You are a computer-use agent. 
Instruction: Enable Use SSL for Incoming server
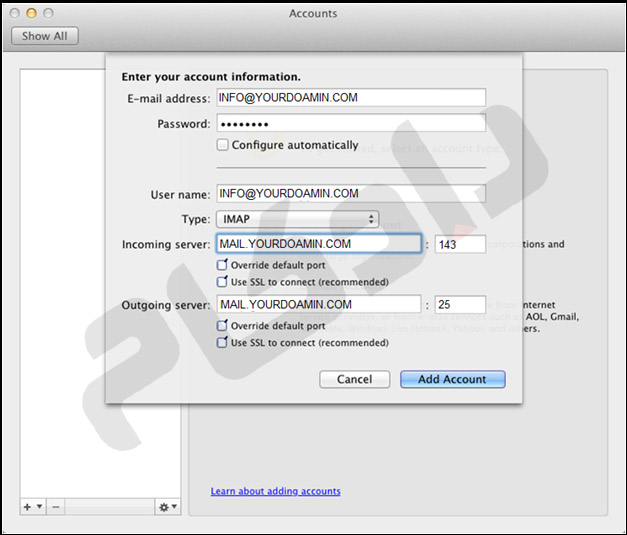coord(222,282)
